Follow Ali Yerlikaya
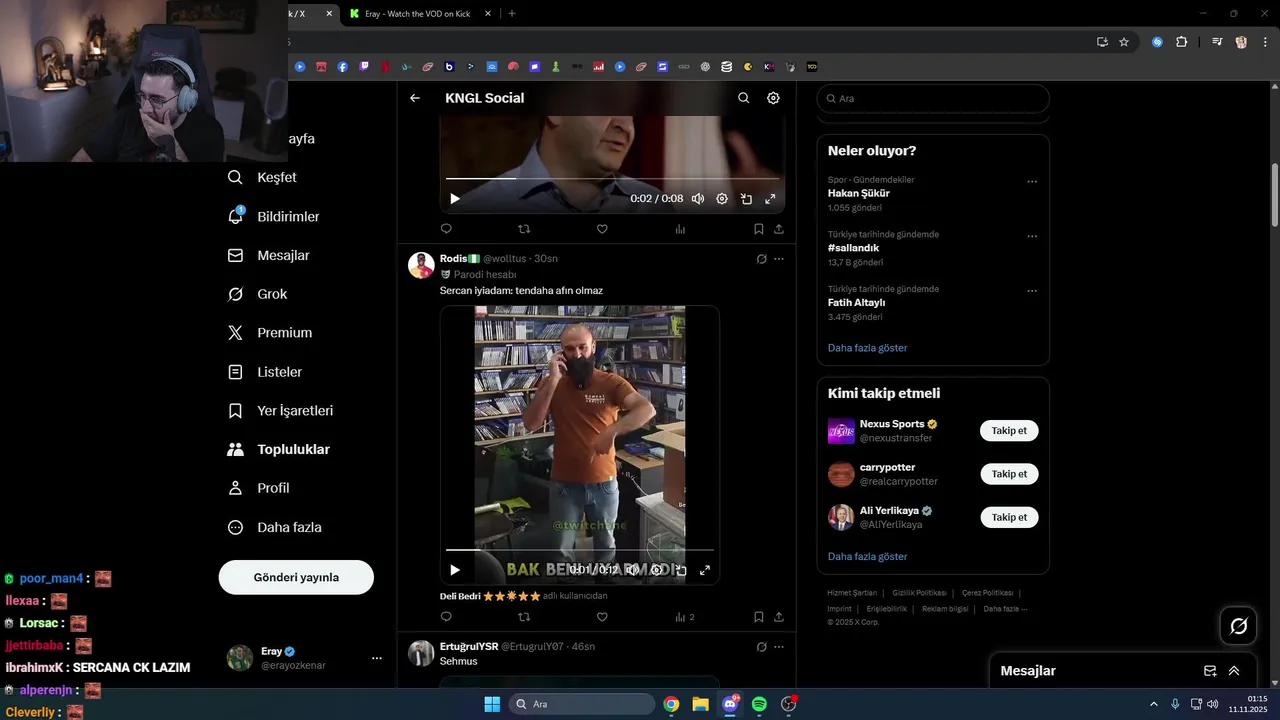Viewport: 1280px width, 720px height. point(1009,517)
